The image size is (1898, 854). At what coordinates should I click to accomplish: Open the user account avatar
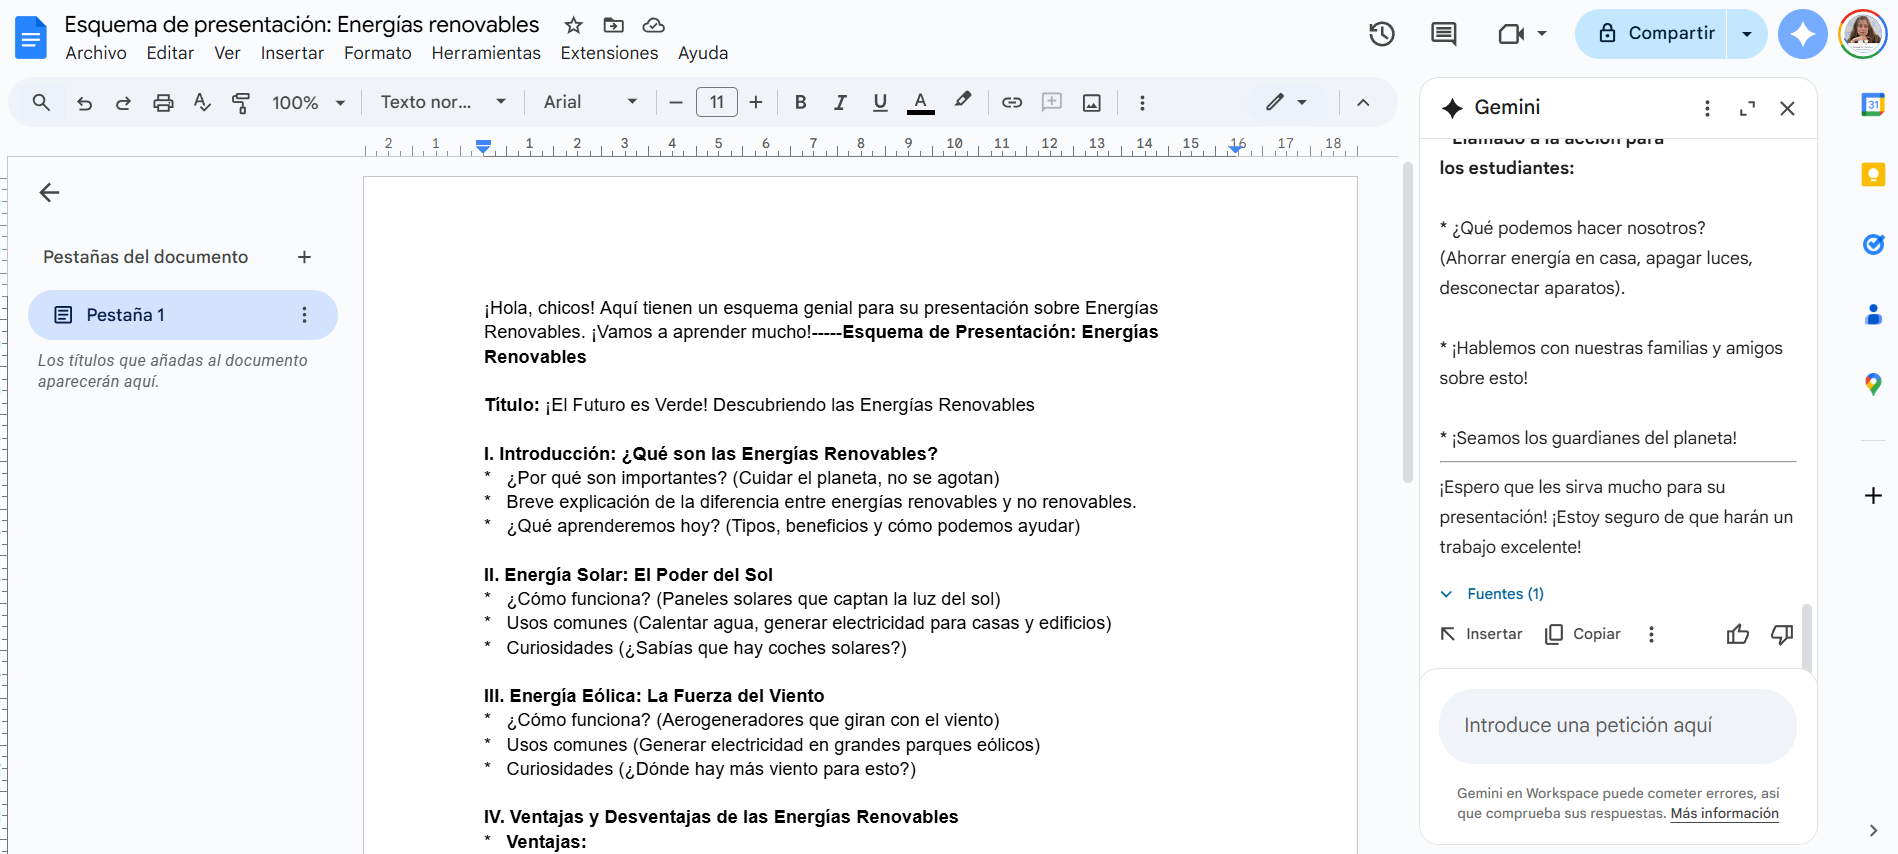1862,34
